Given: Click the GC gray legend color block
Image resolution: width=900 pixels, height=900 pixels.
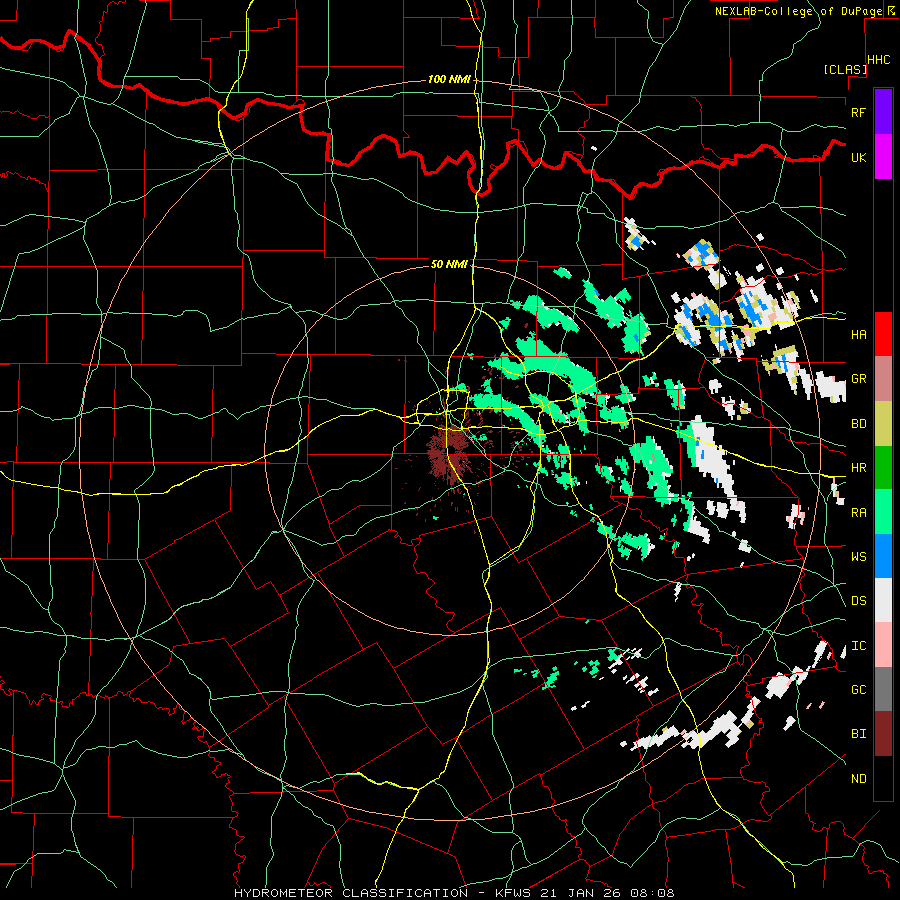Looking at the screenshot, I should (883, 689).
